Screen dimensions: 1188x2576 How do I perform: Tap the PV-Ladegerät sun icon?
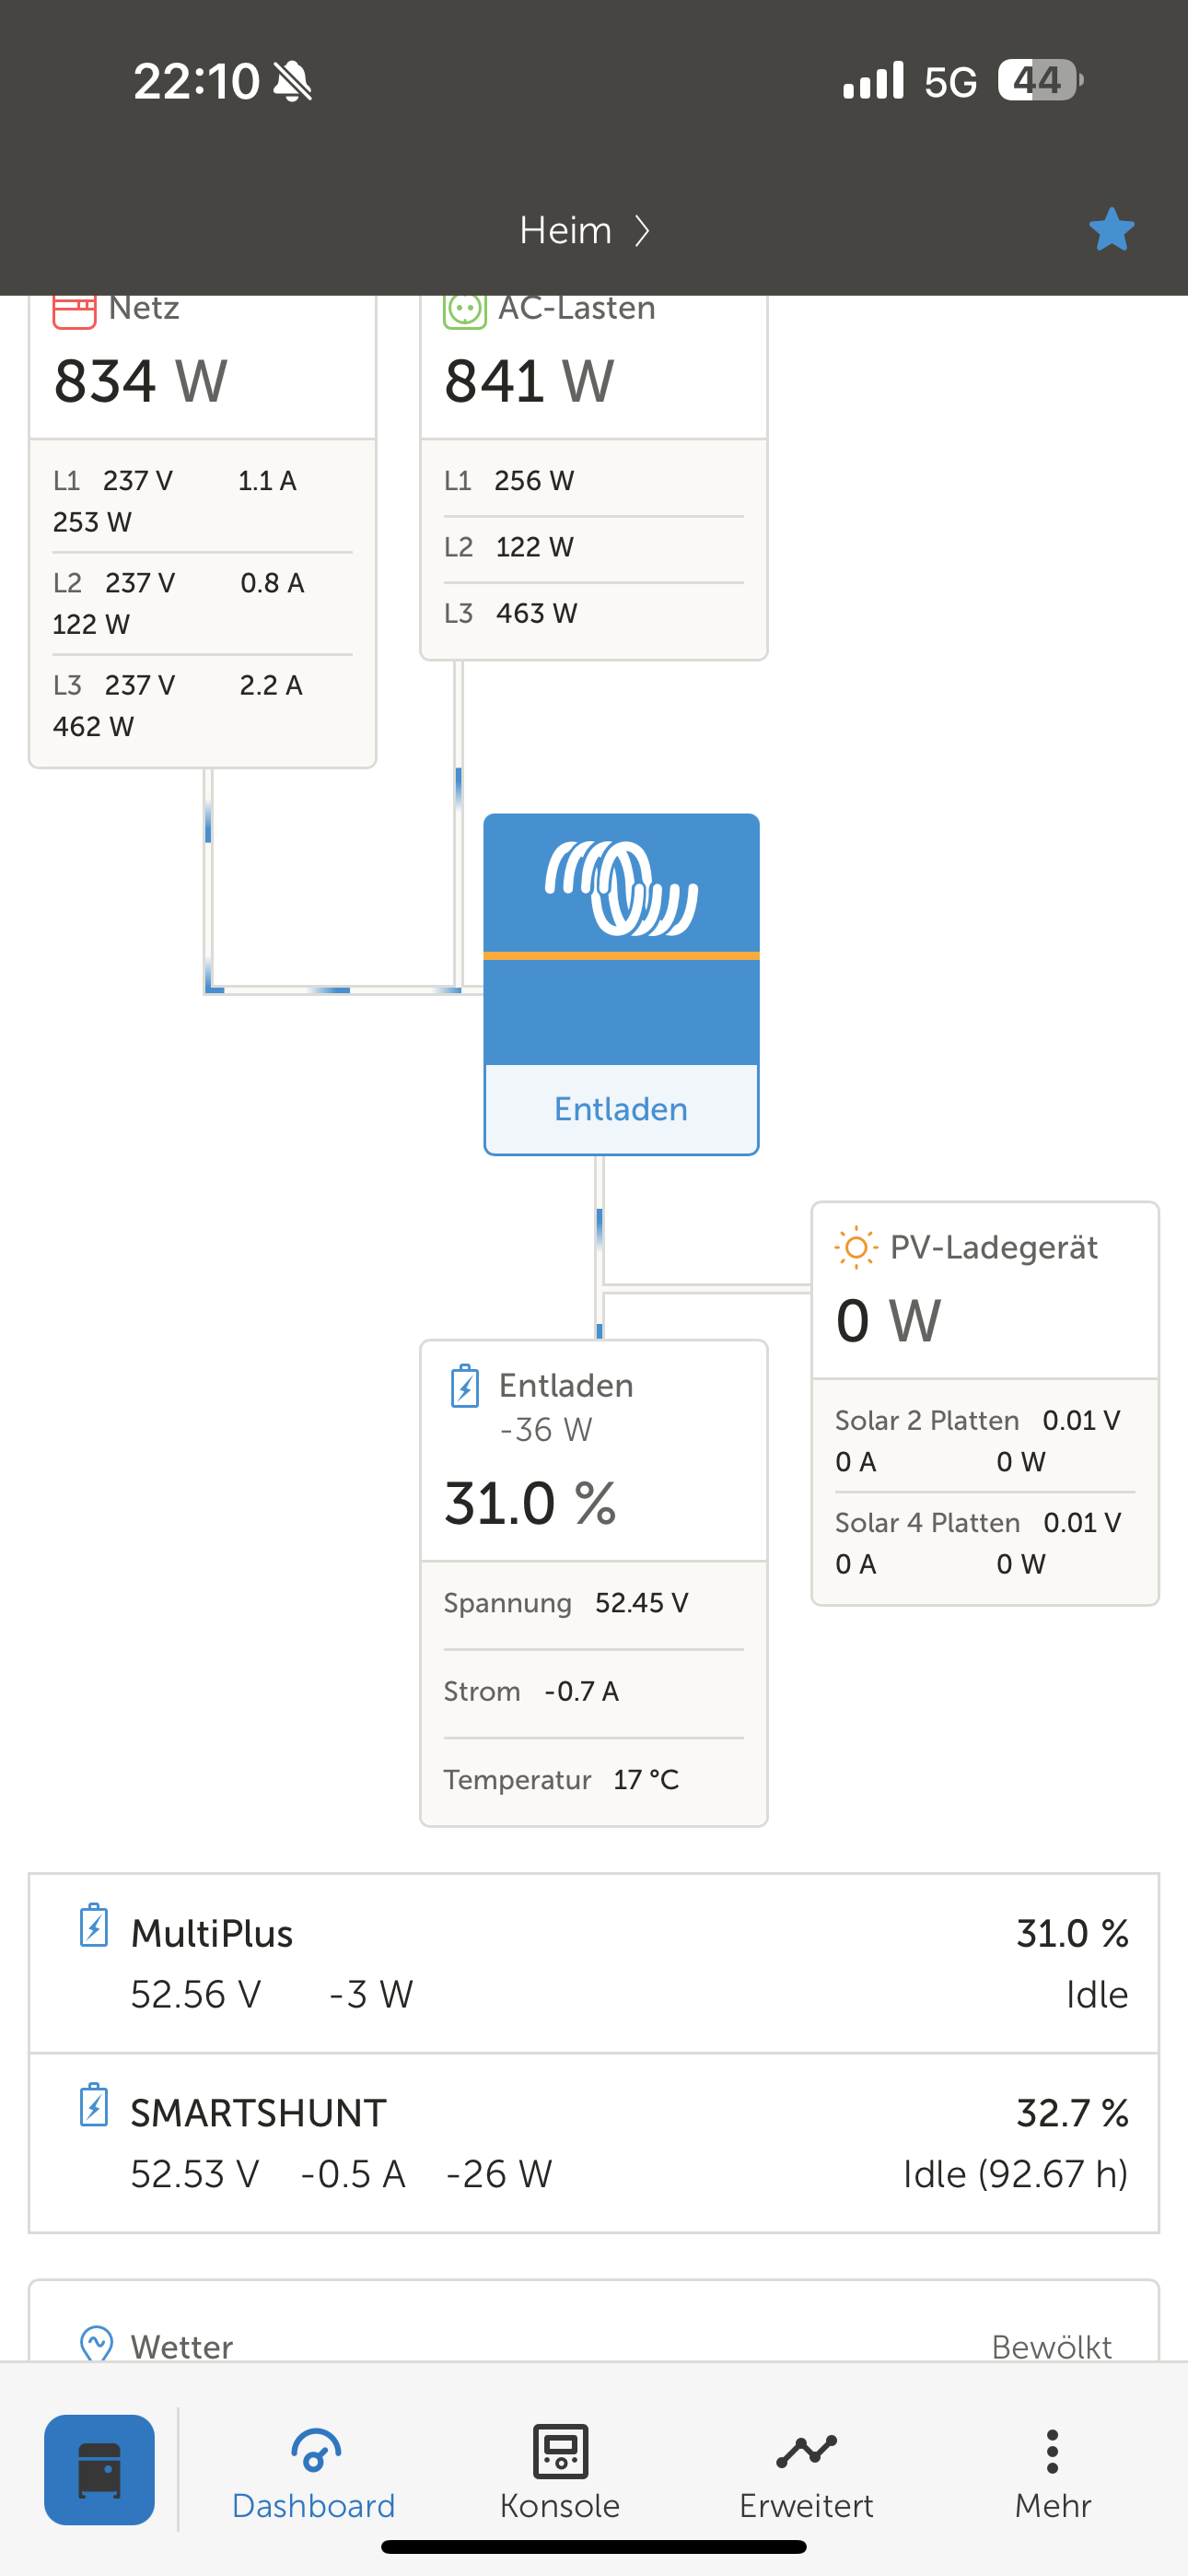(x=855, y=1248)
